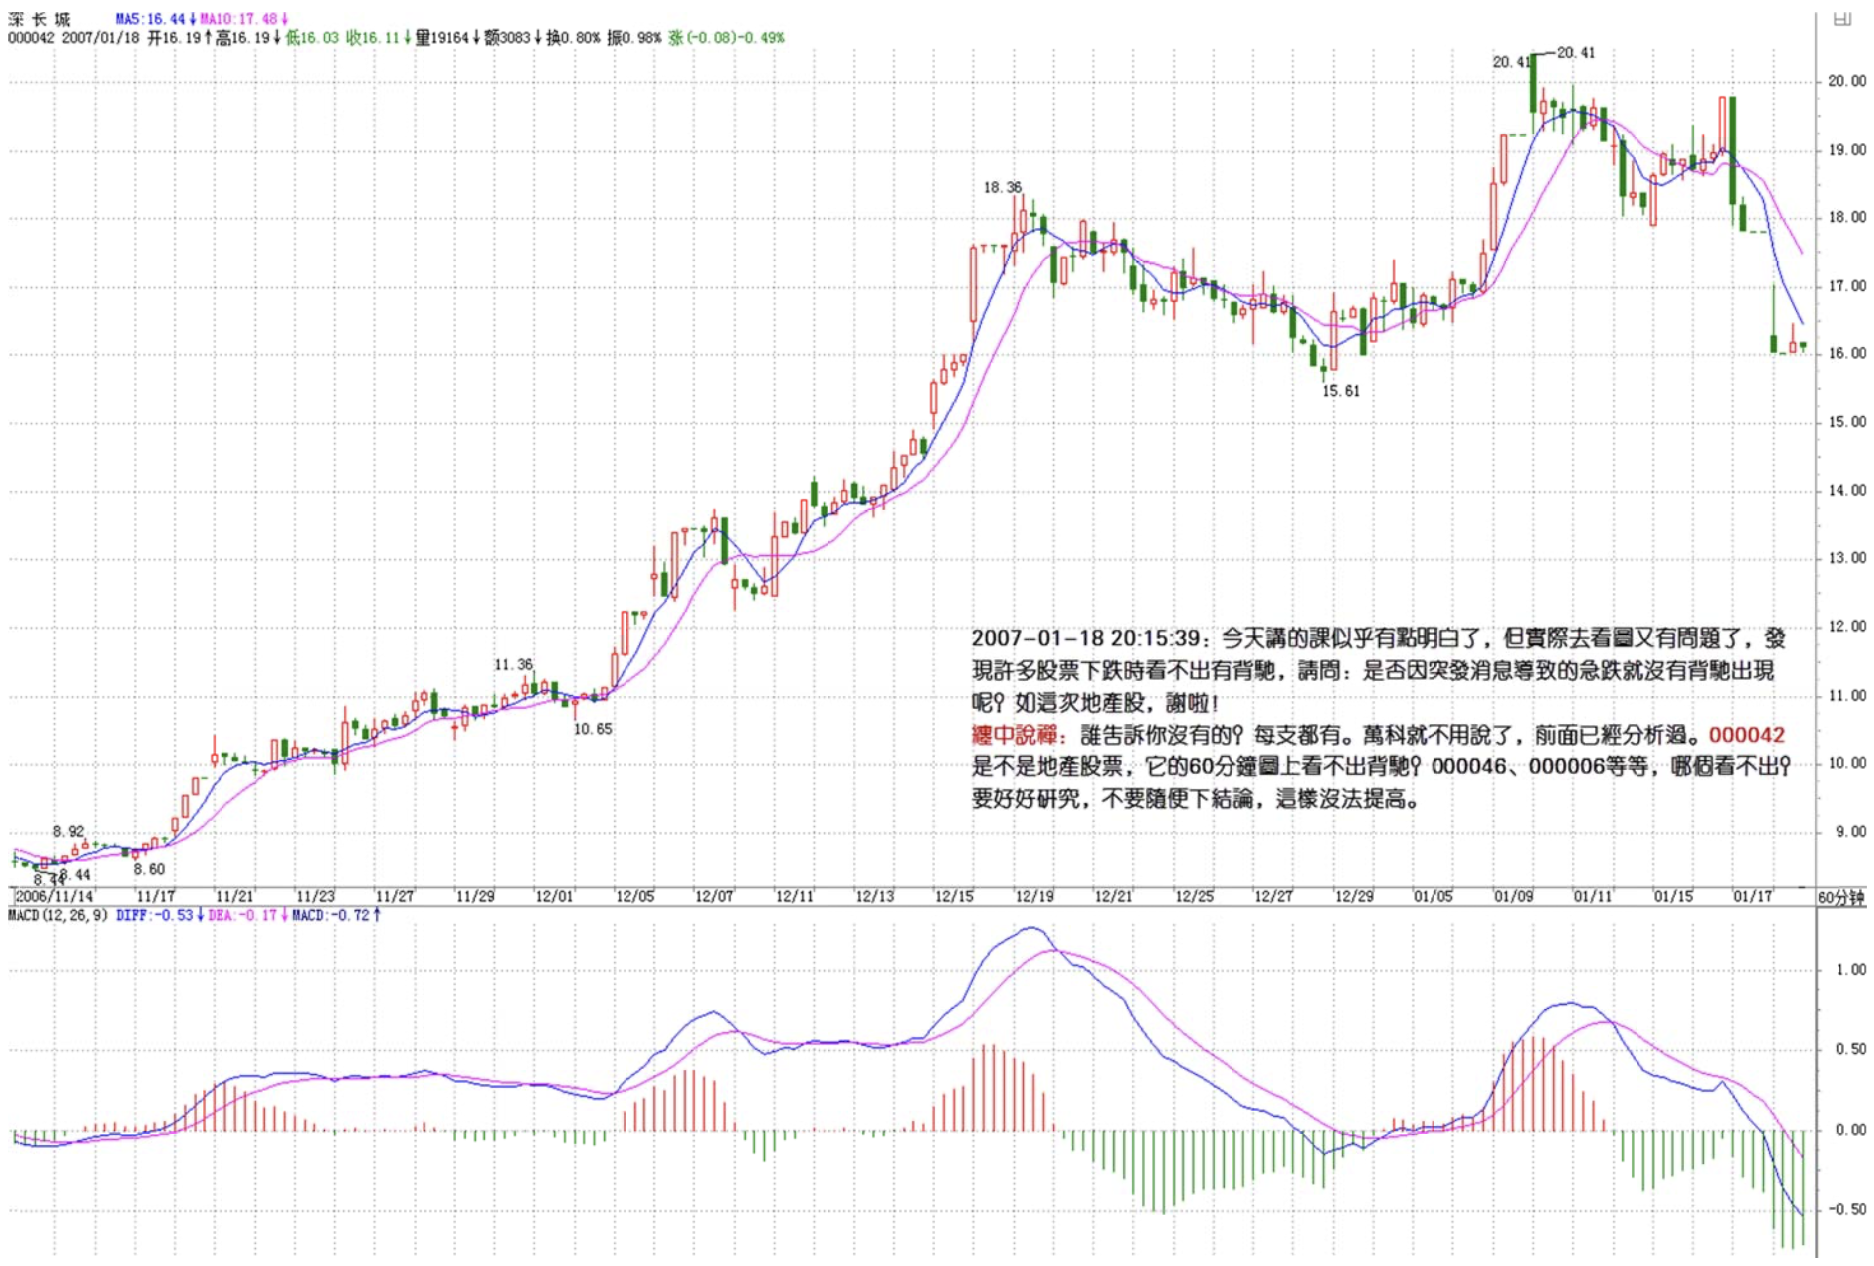Click the red 000042 code in comment
Viewport: 1874px width, 1266px height.
click(x=1746, y=735)
